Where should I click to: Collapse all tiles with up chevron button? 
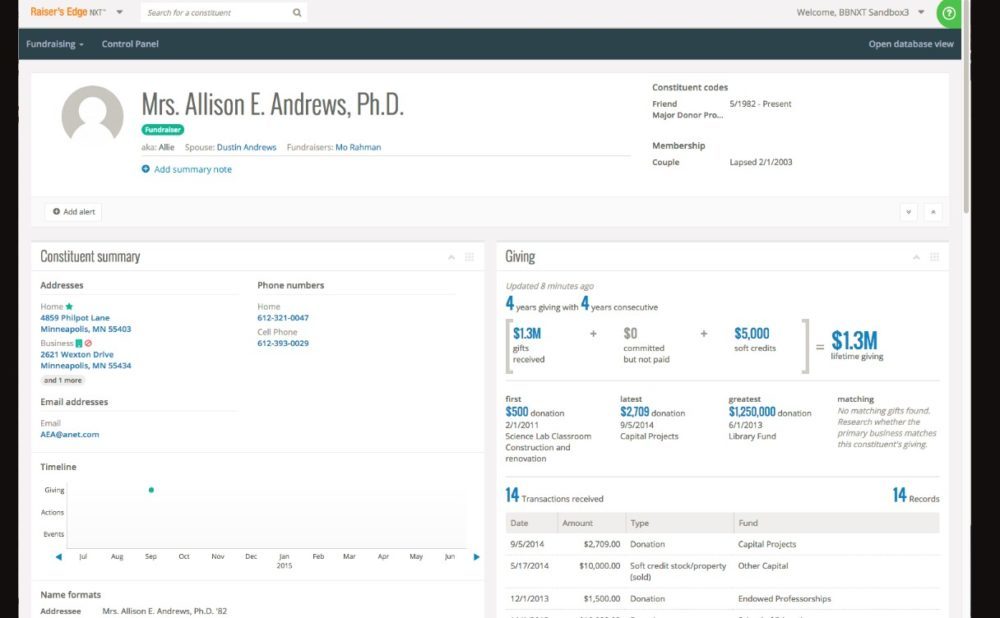932,212
